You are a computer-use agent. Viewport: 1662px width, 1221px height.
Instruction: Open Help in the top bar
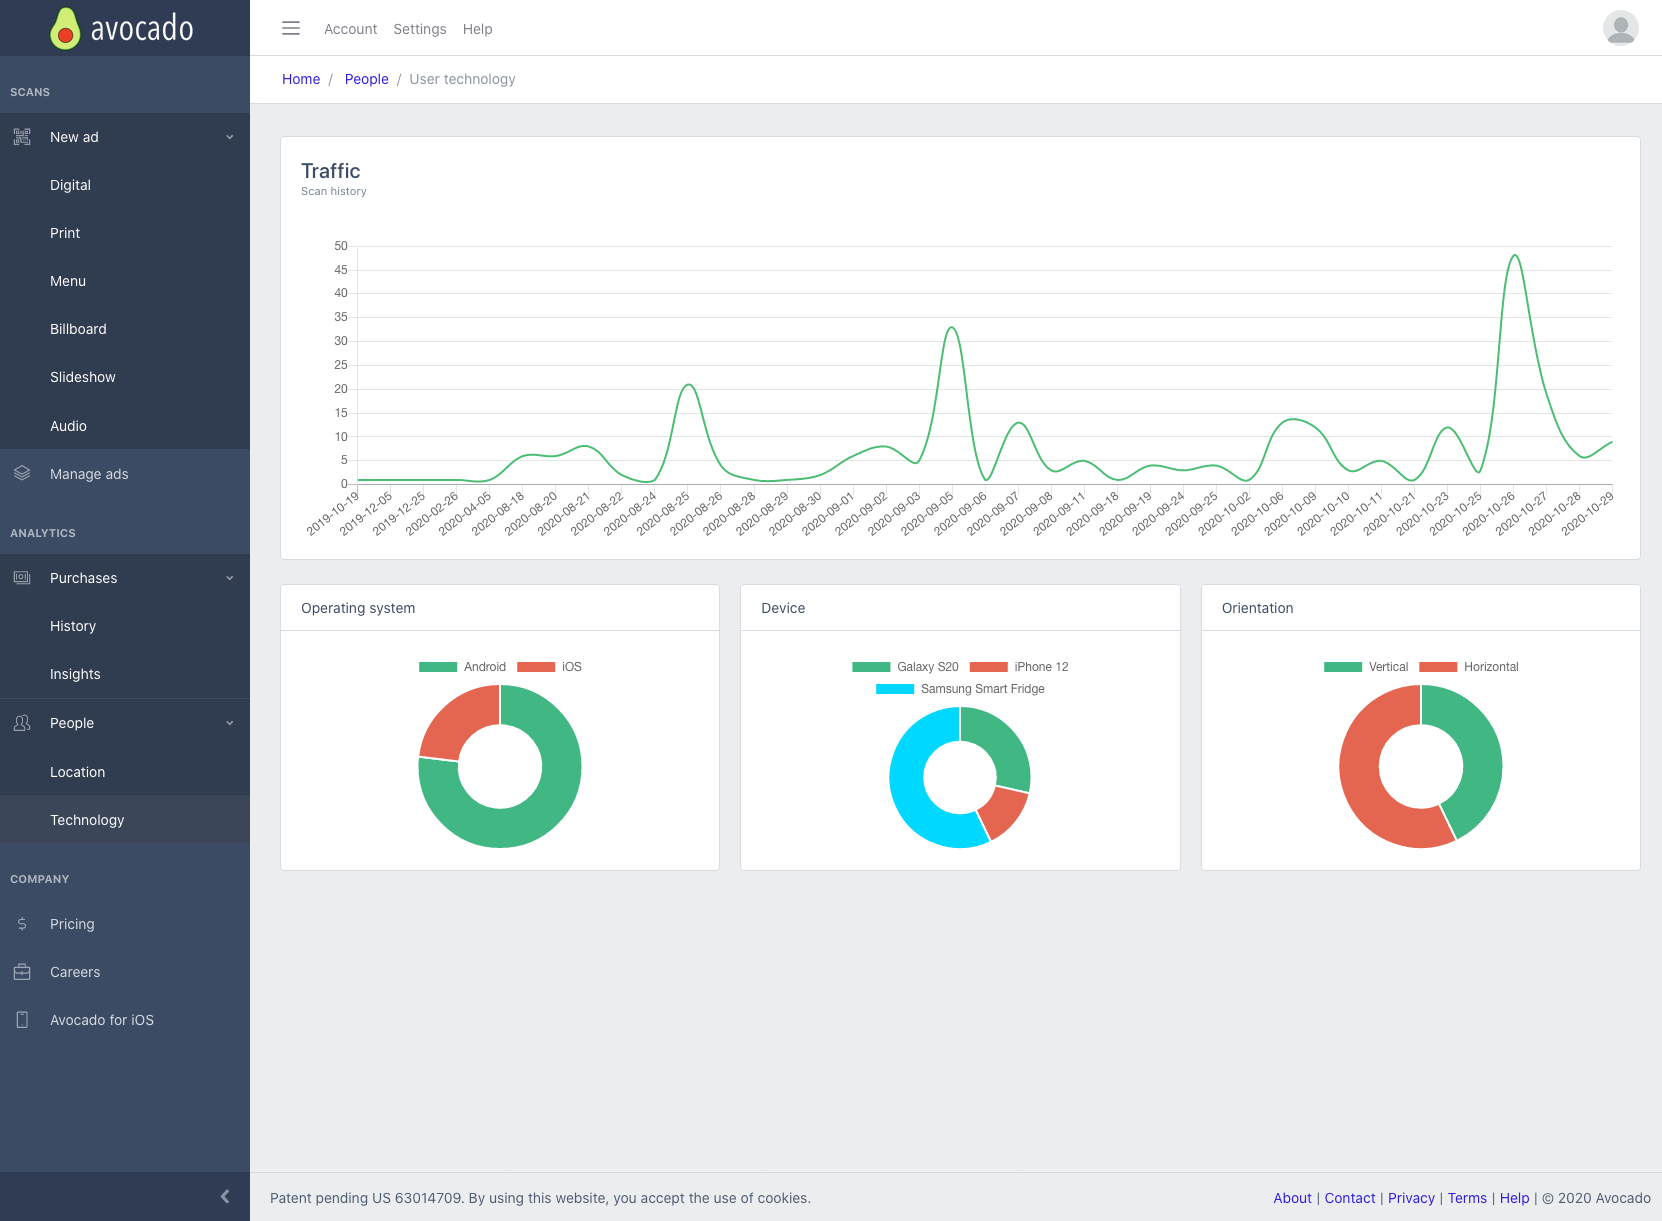point(477,29)
